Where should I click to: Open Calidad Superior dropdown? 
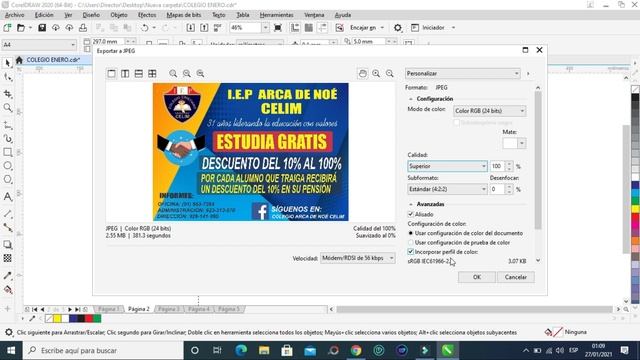pos(447,166)
